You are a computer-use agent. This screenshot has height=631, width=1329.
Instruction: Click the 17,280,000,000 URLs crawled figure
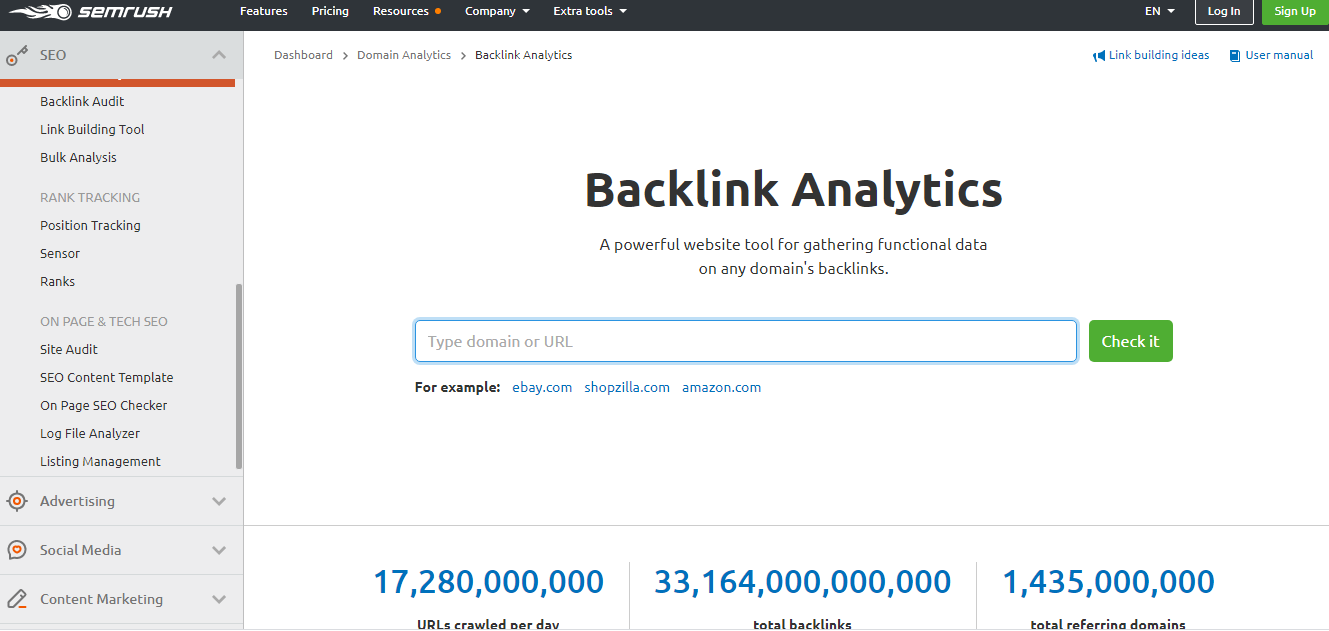pyautogui.click(x=488, y=582)
